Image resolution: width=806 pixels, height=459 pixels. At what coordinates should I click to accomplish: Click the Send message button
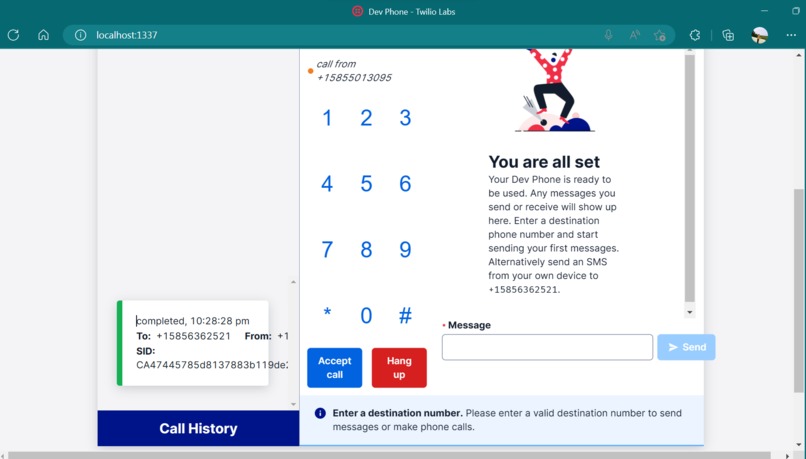[x=686, y=347]
